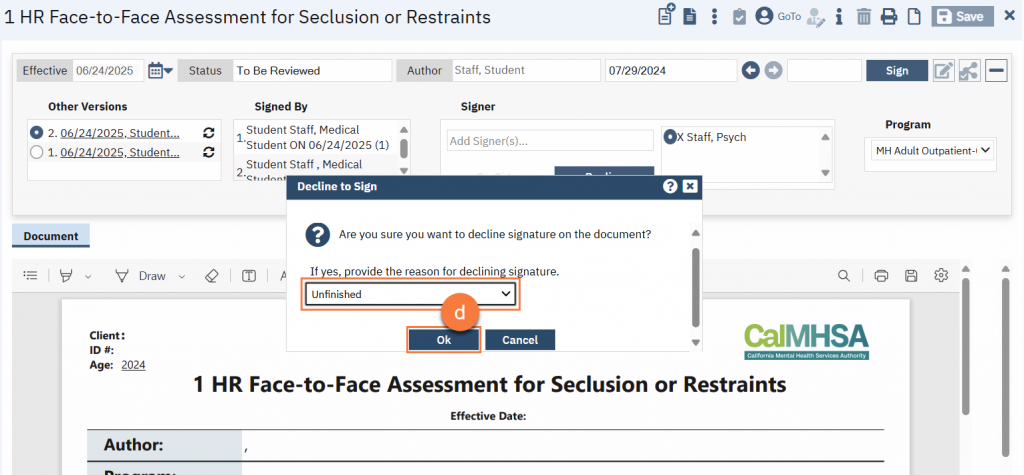Open the three-dot more options menu
Viewport: 1024px width, 475px height.
click(x=714, y=16)
